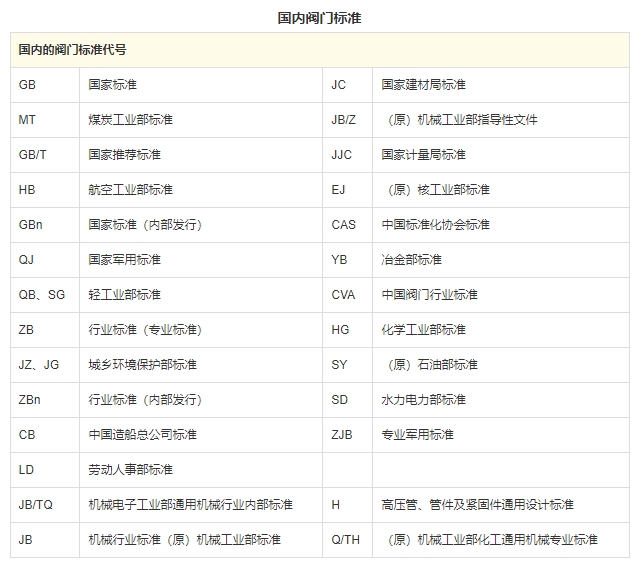The width and height of the screenshot is (643, 574).
Task: Click the QB、SG code cell
Action: (x=45, y=295)
